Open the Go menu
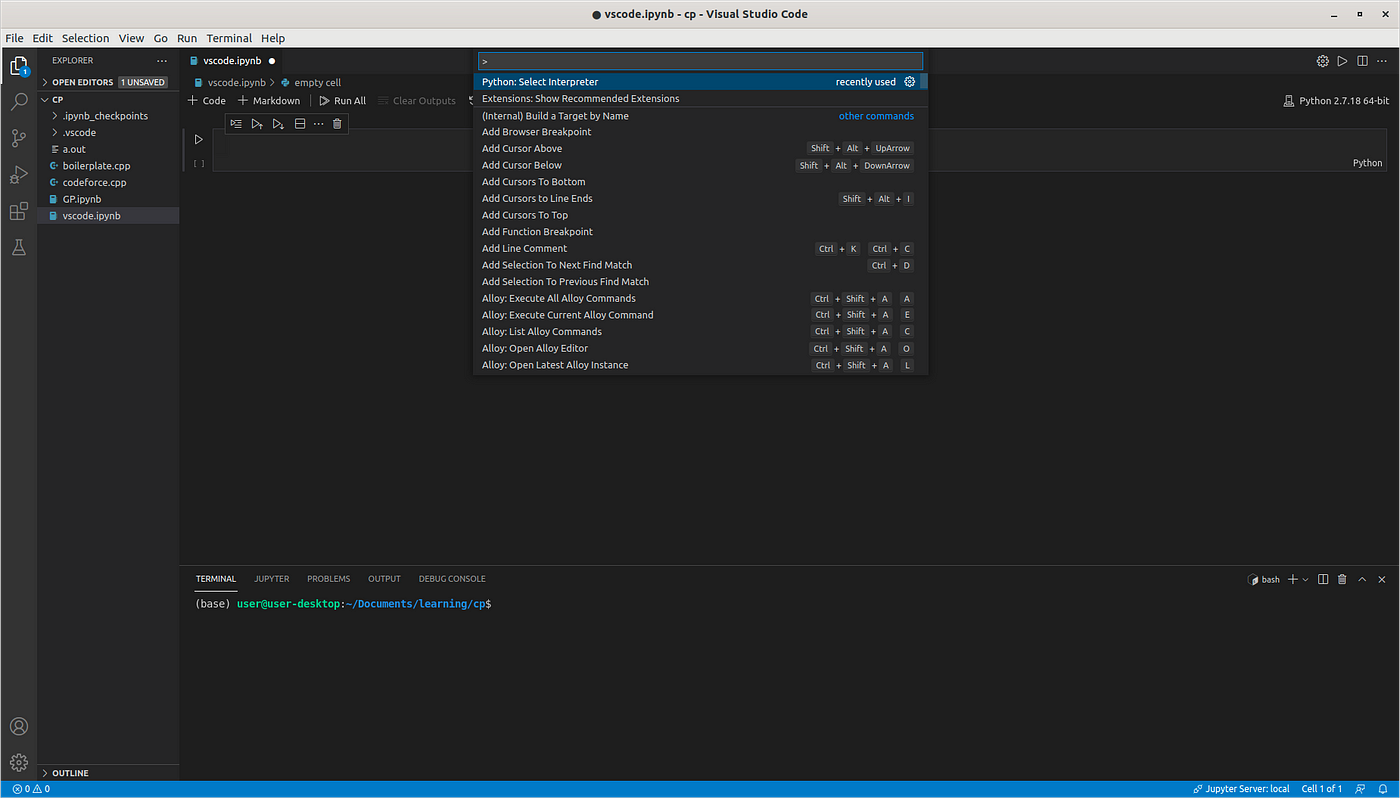Screen dimensions: 1400x798 [x=160, y=38]
